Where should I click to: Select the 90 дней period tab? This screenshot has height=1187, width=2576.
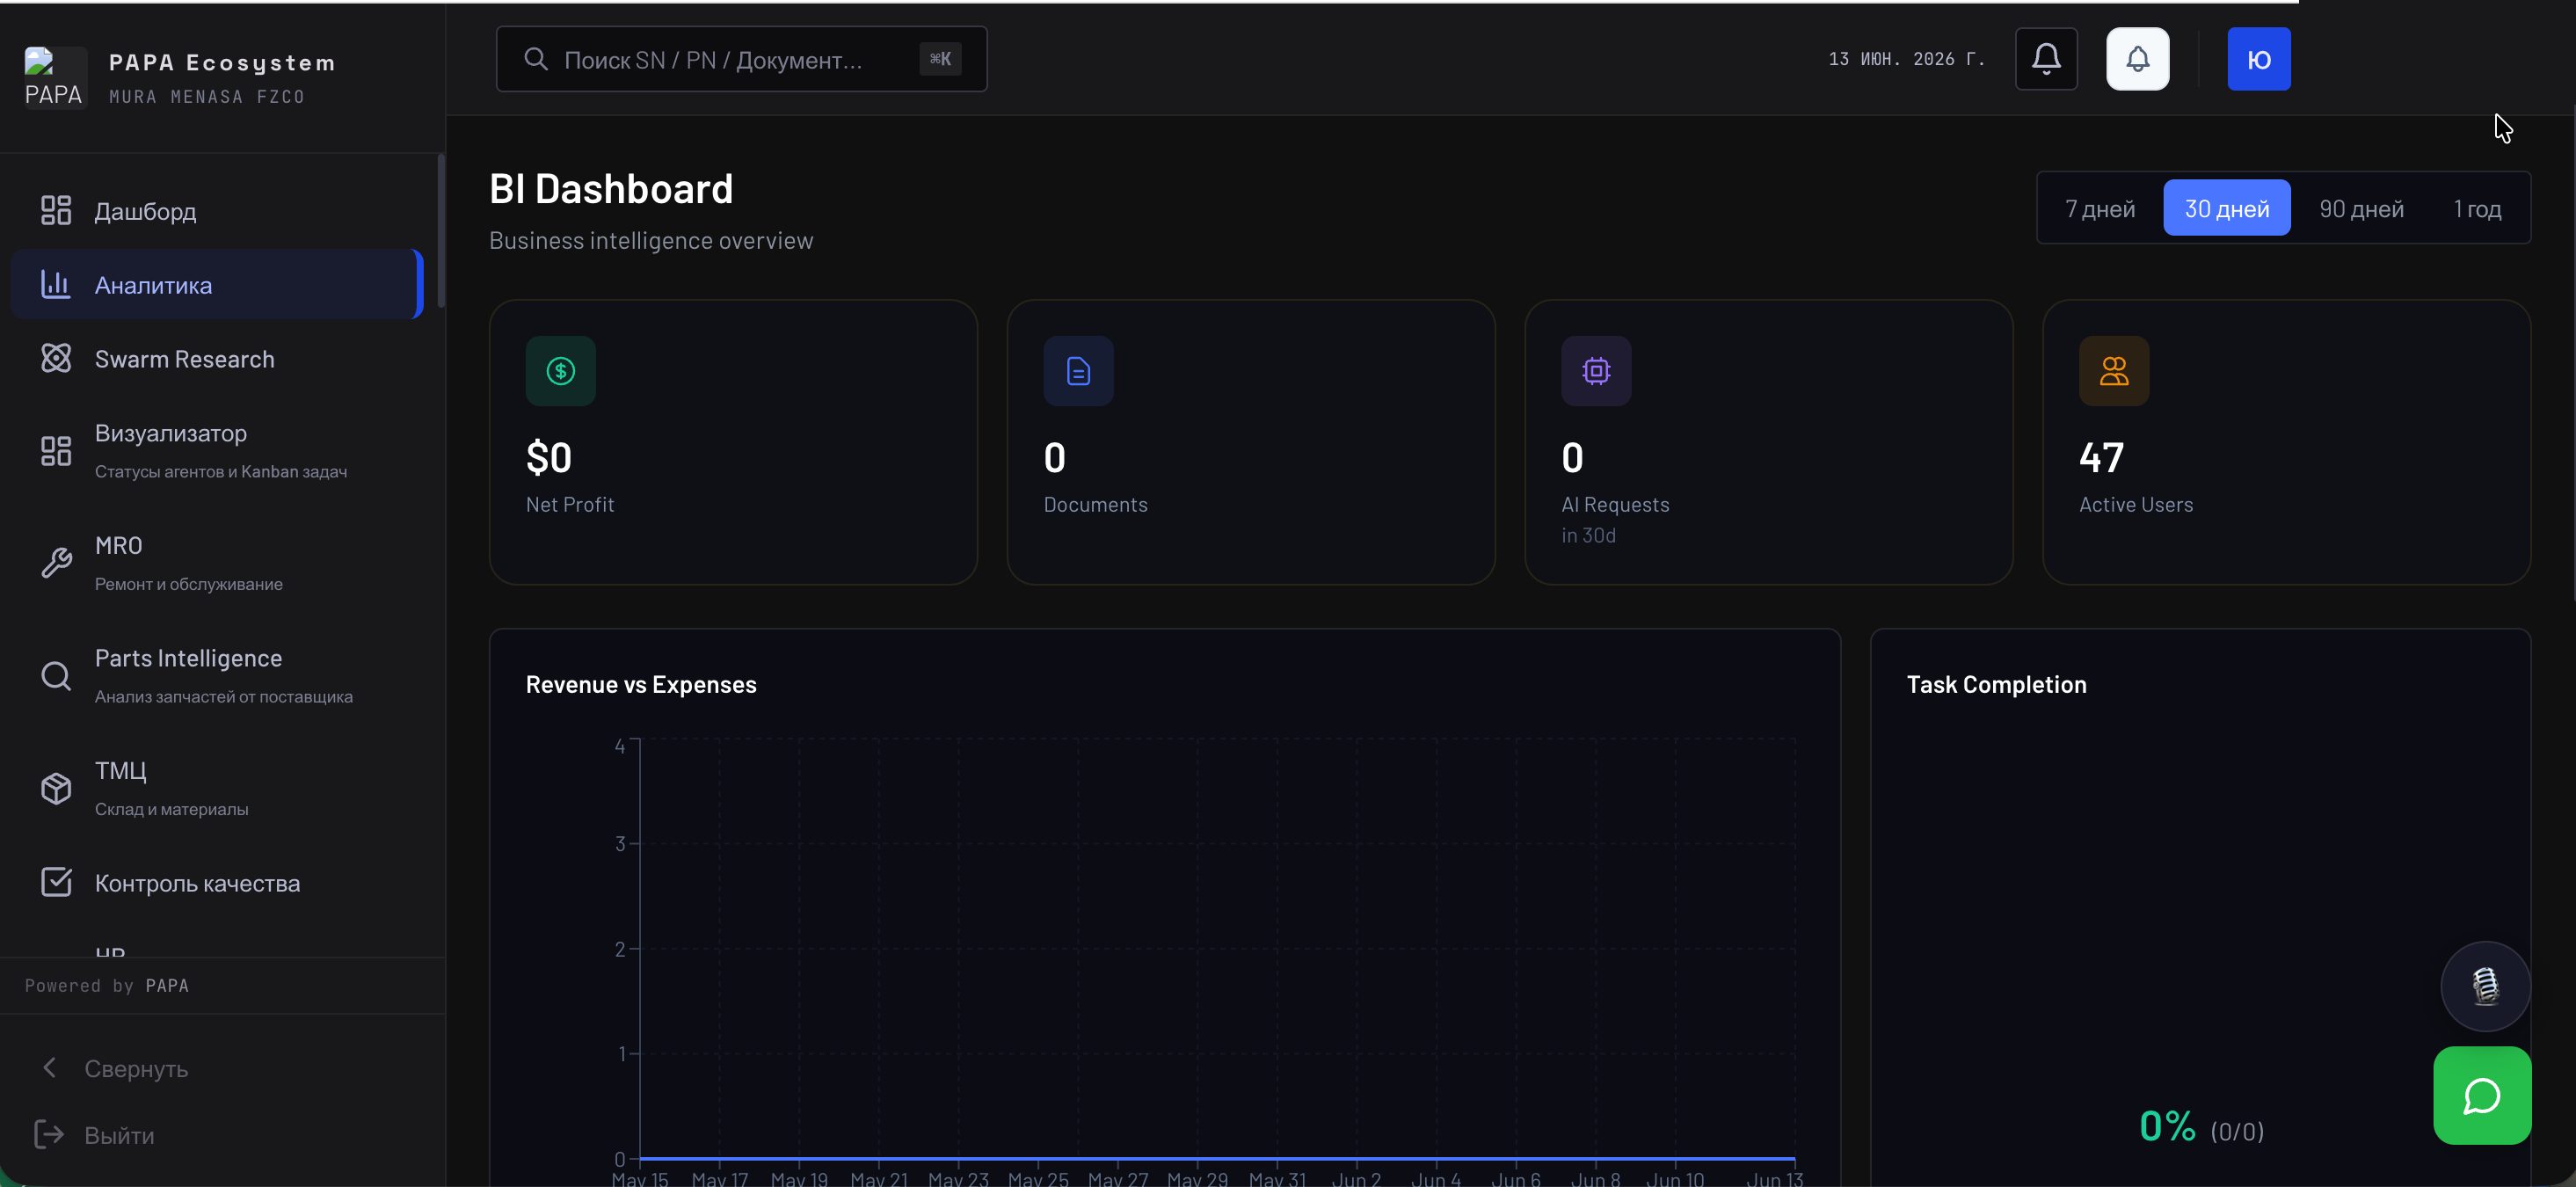pyautogui.click(x=2361, y=208)
